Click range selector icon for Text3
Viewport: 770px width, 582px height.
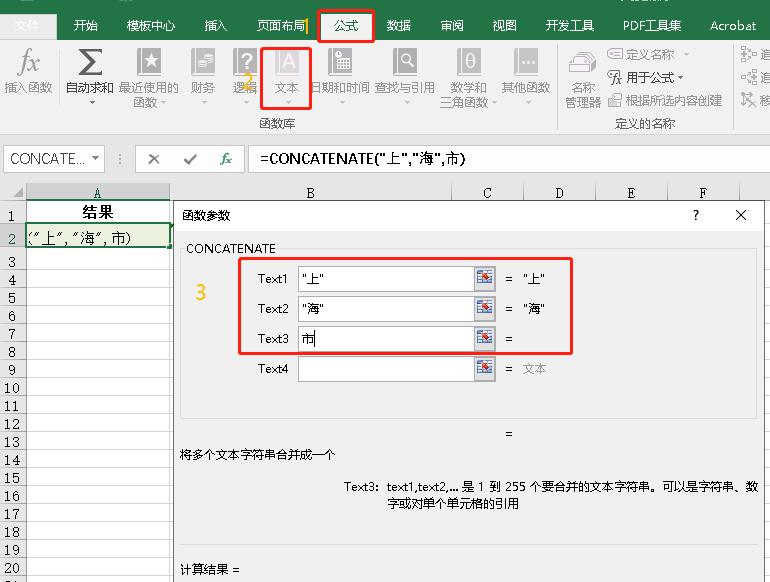coord(485,338)
